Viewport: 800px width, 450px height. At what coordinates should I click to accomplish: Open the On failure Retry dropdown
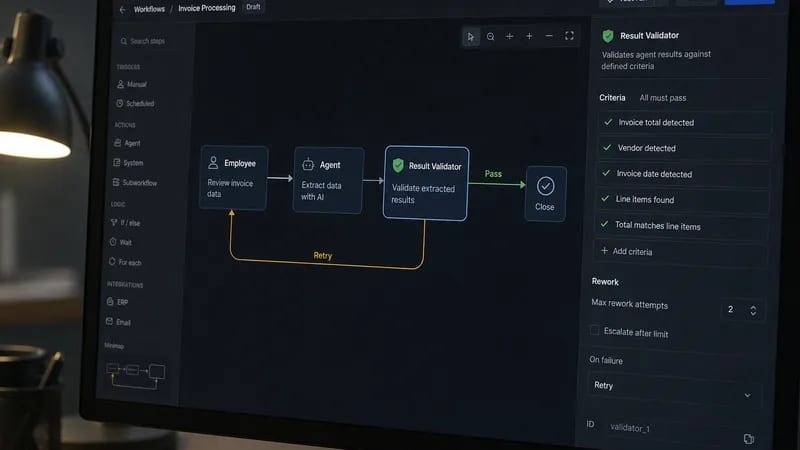point(673,389)
